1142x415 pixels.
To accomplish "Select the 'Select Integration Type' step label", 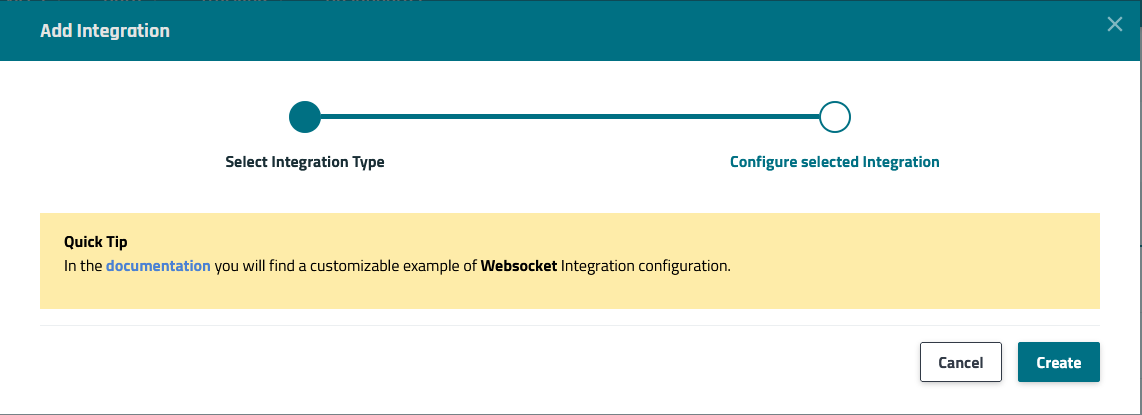I will click(x=305, y=162).
